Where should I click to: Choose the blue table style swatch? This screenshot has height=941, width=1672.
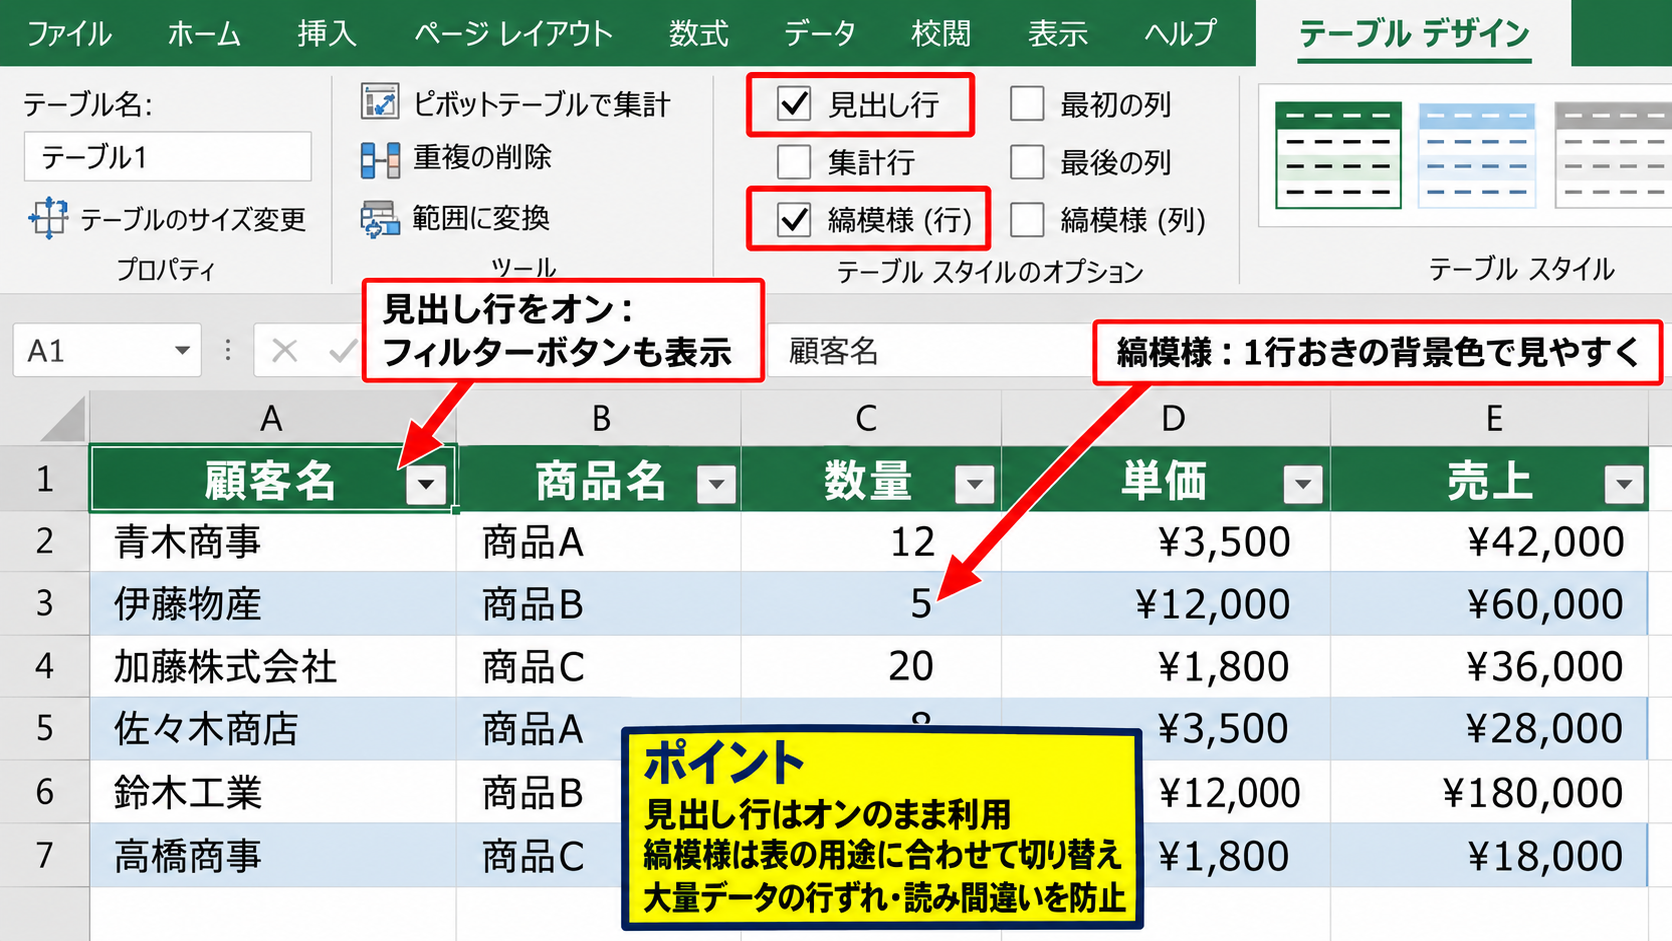1476,155
